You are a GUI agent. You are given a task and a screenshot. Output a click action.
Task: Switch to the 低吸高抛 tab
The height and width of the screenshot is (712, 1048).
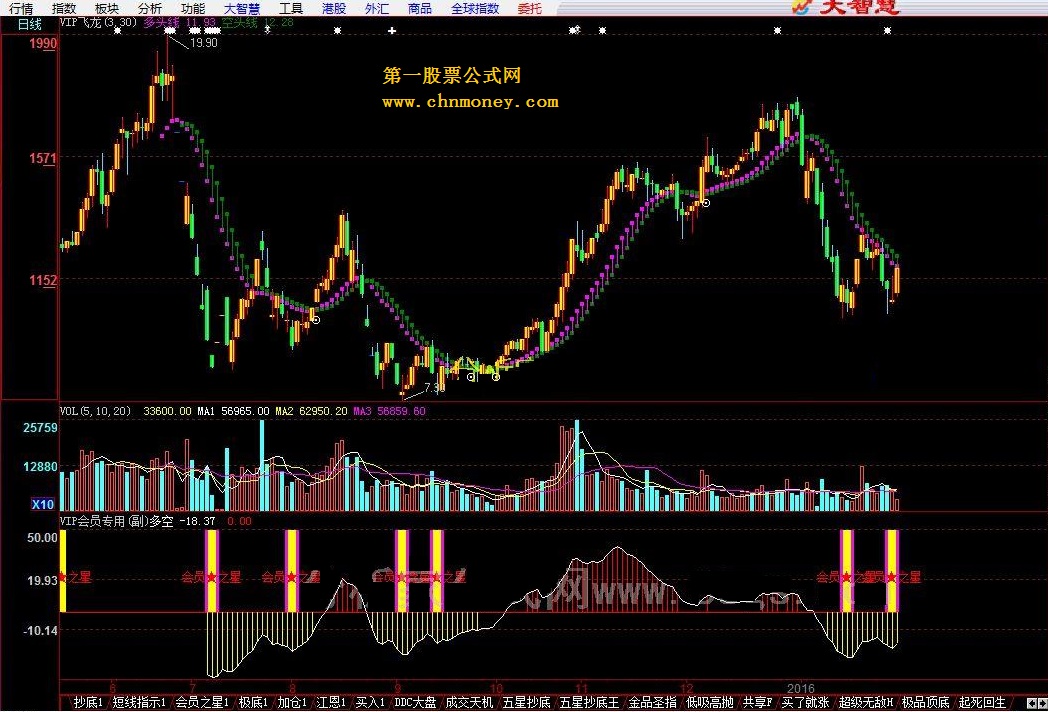[710, 703]
